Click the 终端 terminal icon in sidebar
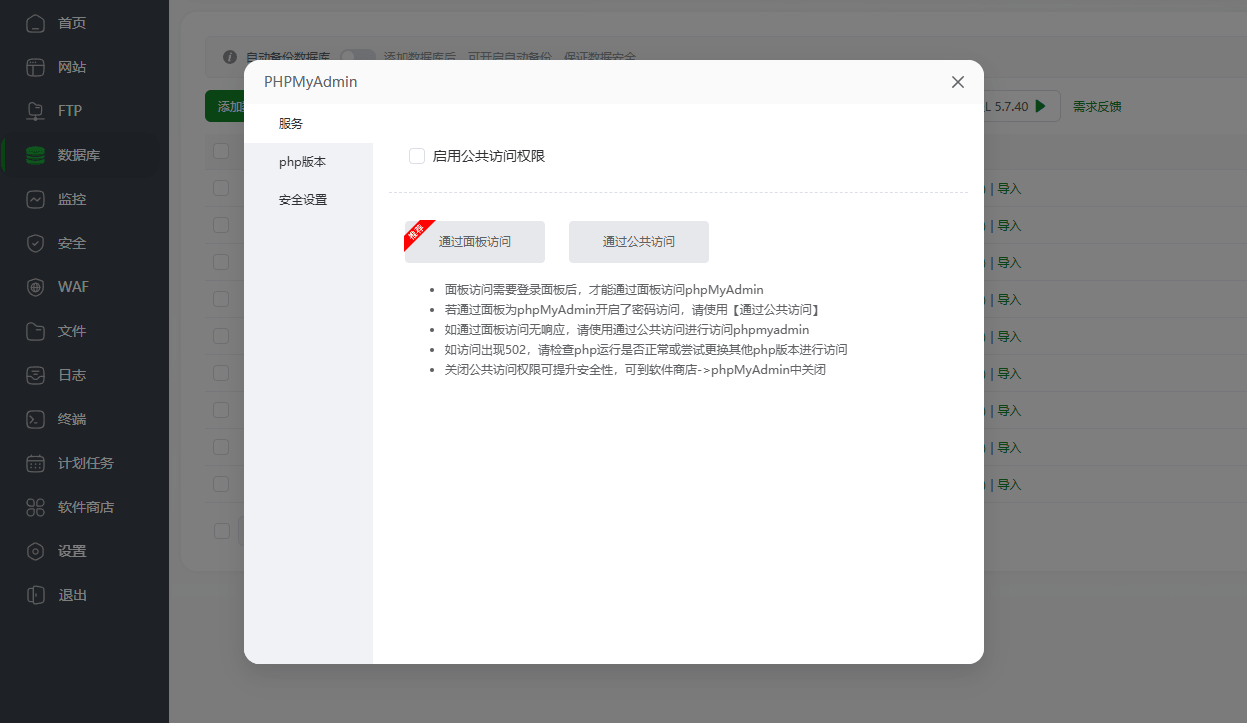The width and height of the screenshot is (1247, 723). [36, 419]
